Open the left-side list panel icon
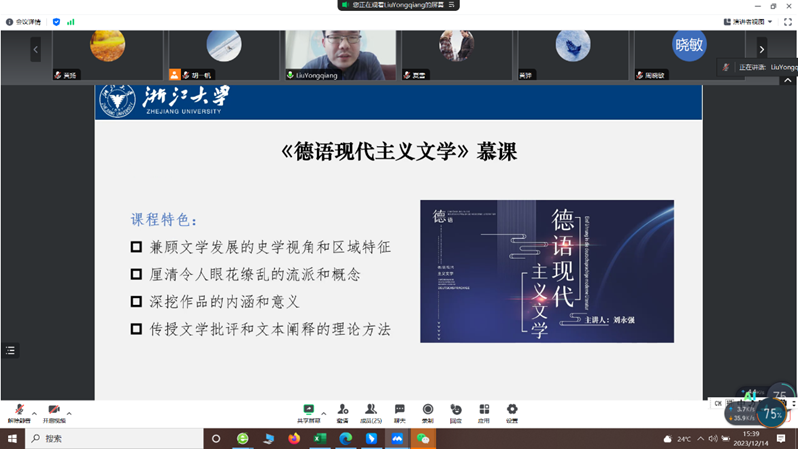Image resolution: width=798 pixels, height=449 pixels. pos(11,350)
